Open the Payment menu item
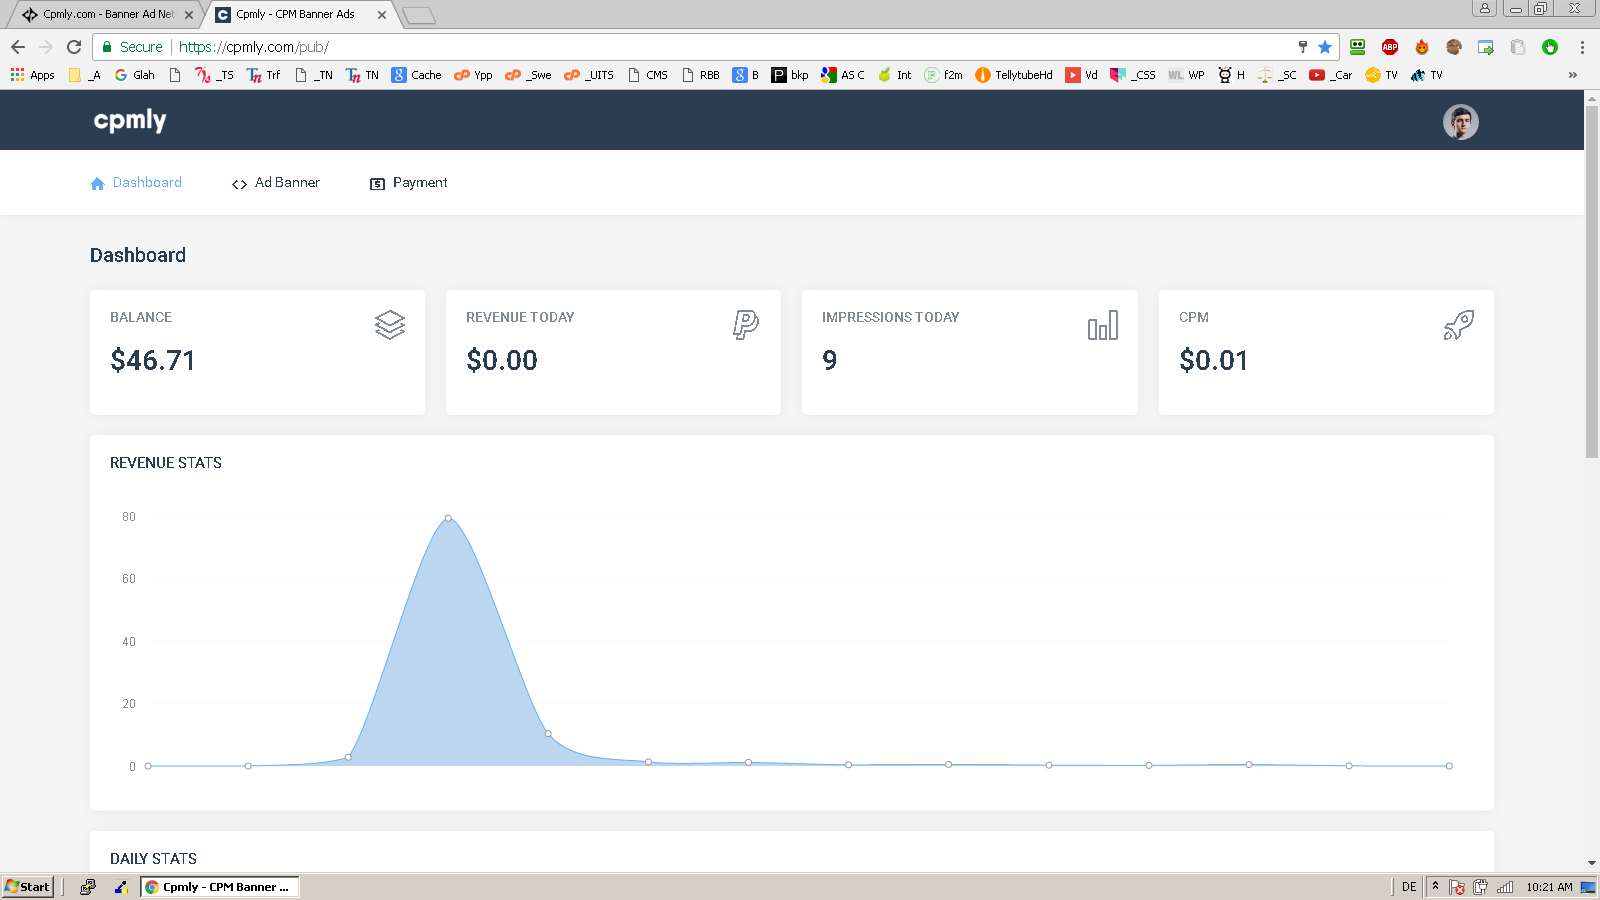Screen dimensions: 1600x900 click(x=409, y=183)
